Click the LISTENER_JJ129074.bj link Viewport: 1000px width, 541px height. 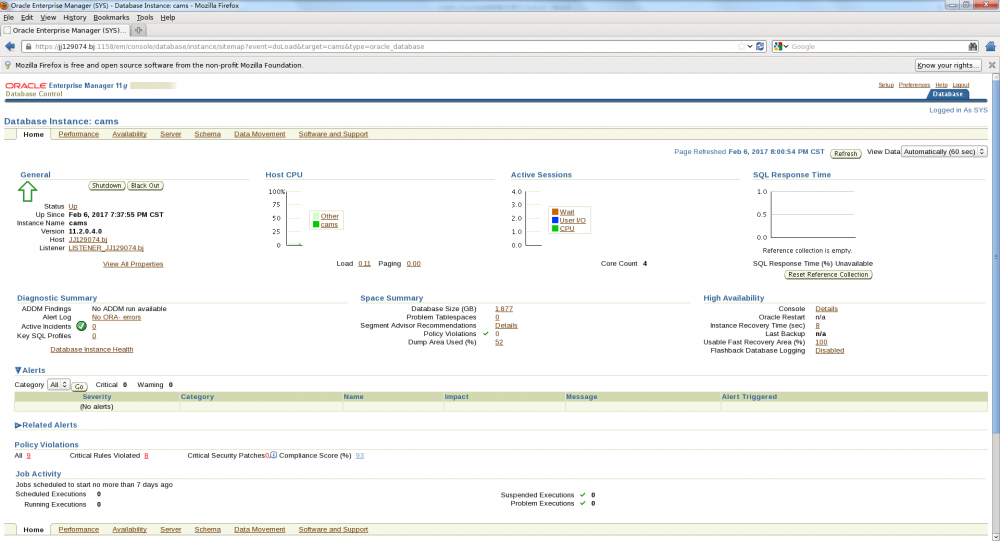point(106,248)
